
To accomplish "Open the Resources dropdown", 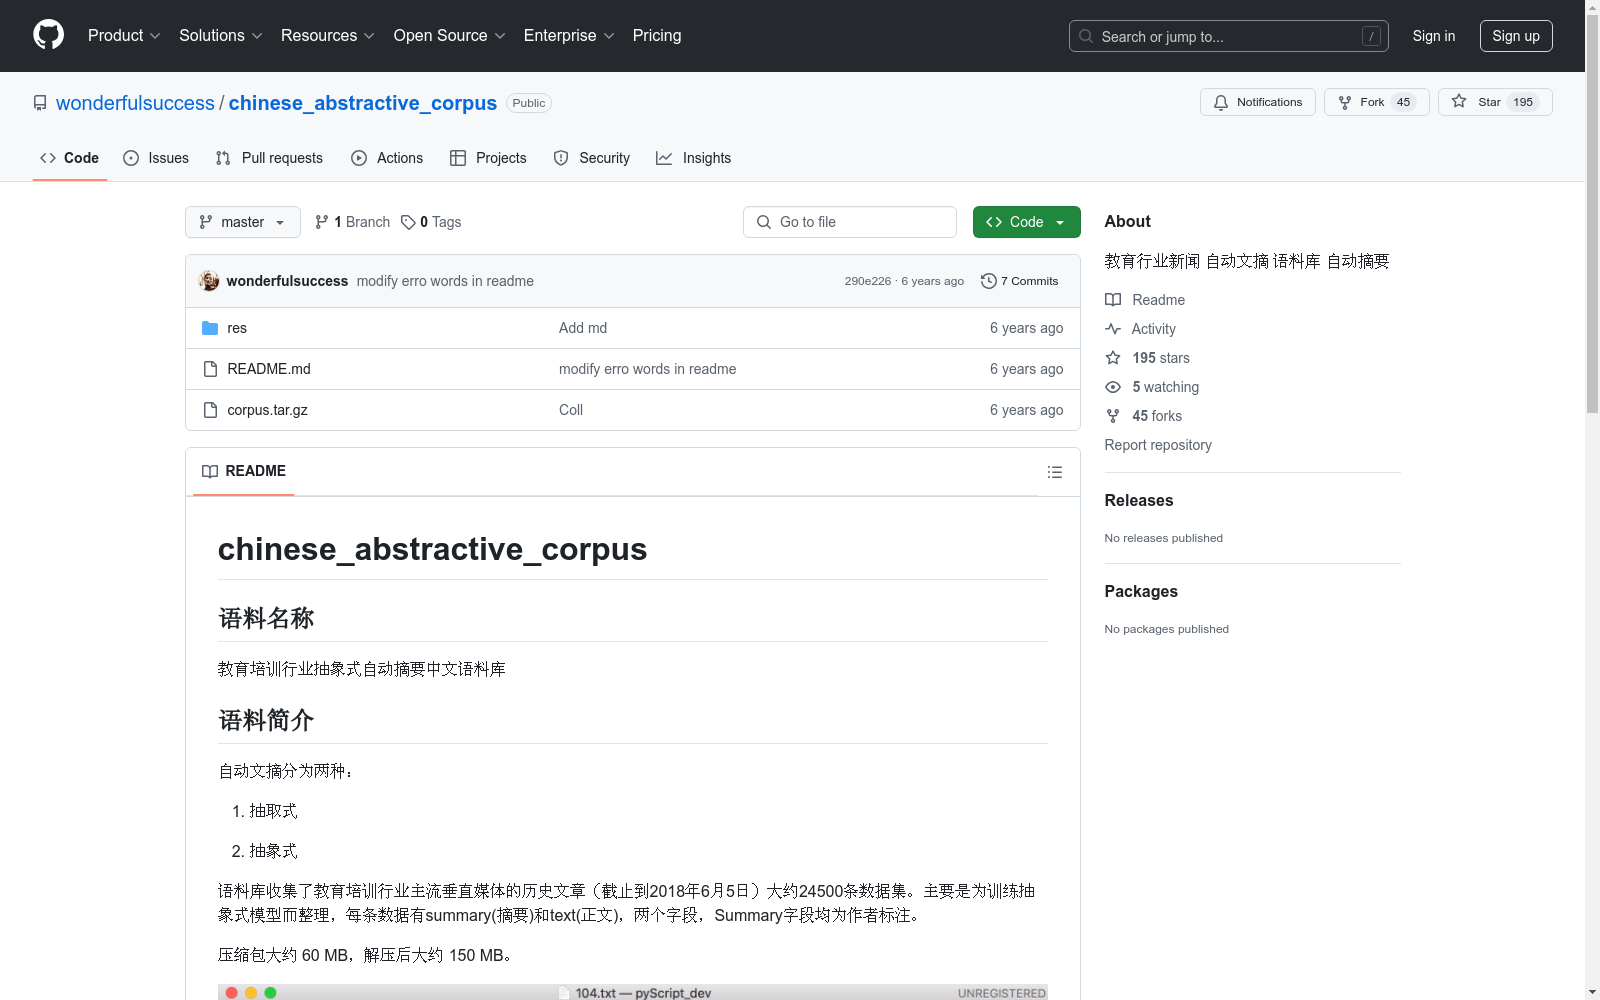I will pyautogui.click(x=327, y=35).
